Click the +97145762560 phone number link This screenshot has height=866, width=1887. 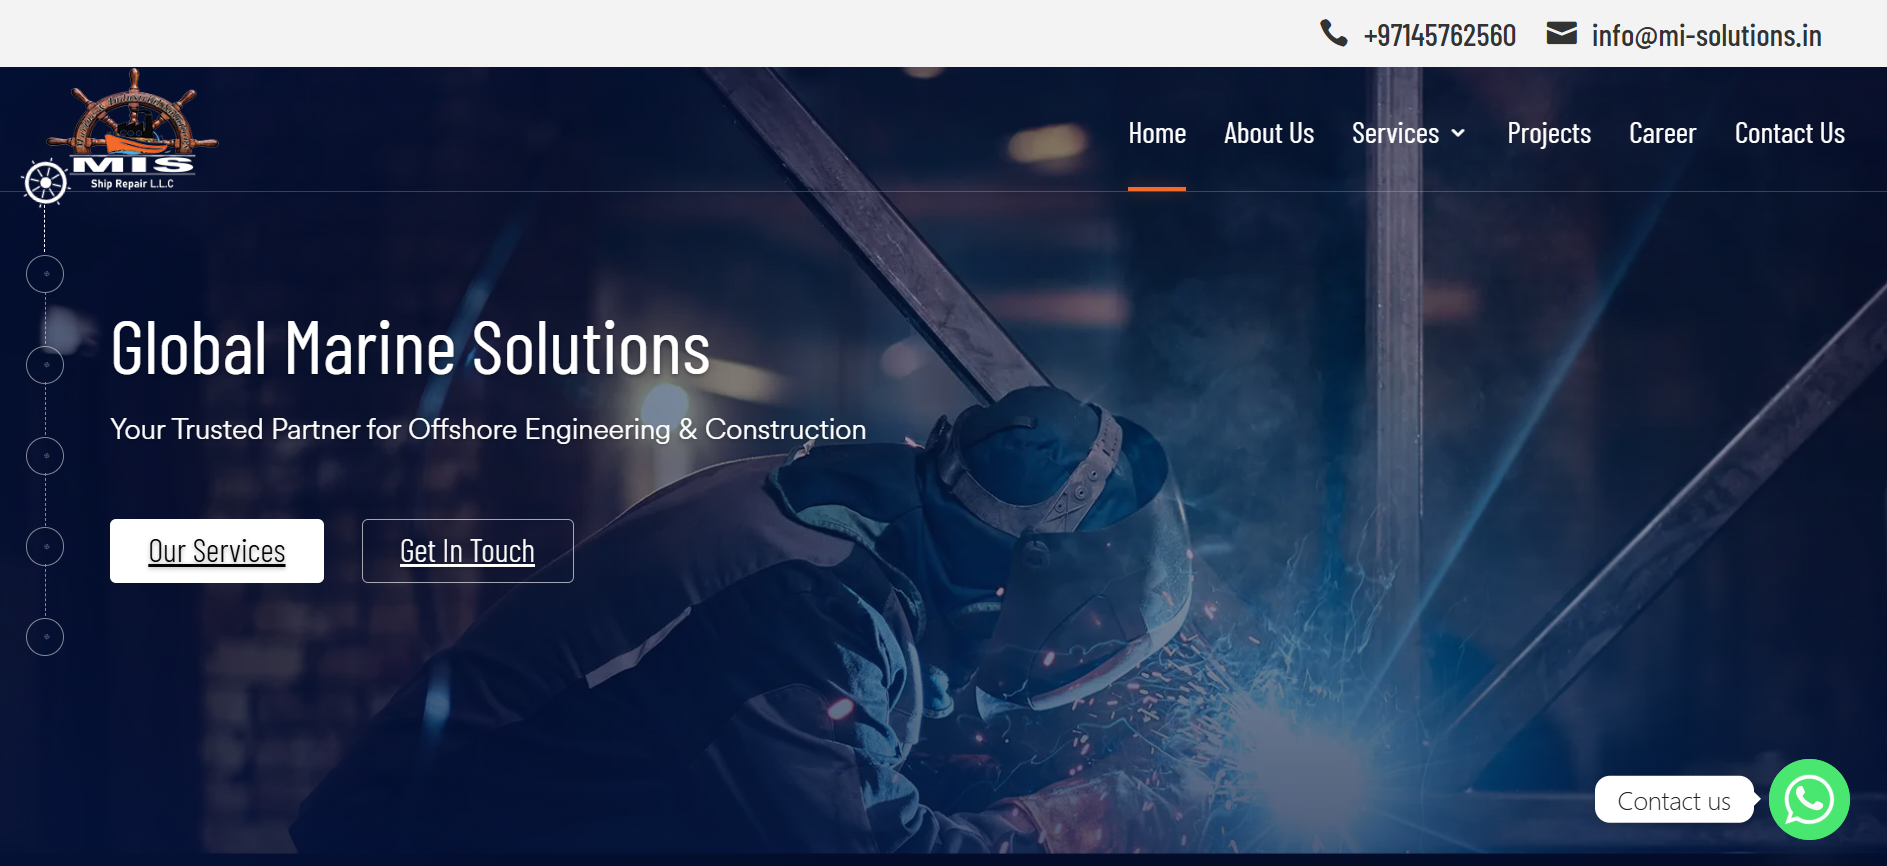click(1439, 36)
